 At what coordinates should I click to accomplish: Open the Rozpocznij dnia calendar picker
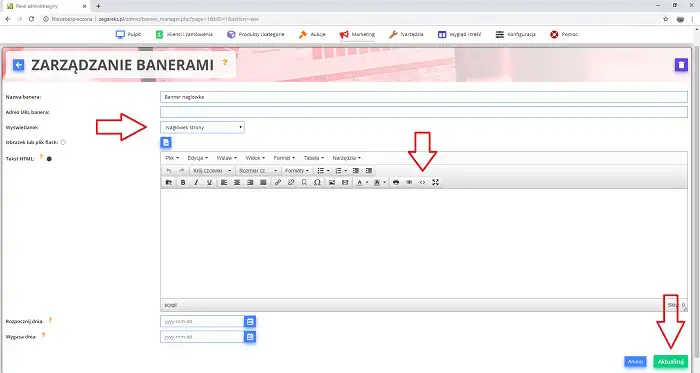(250, 321)
